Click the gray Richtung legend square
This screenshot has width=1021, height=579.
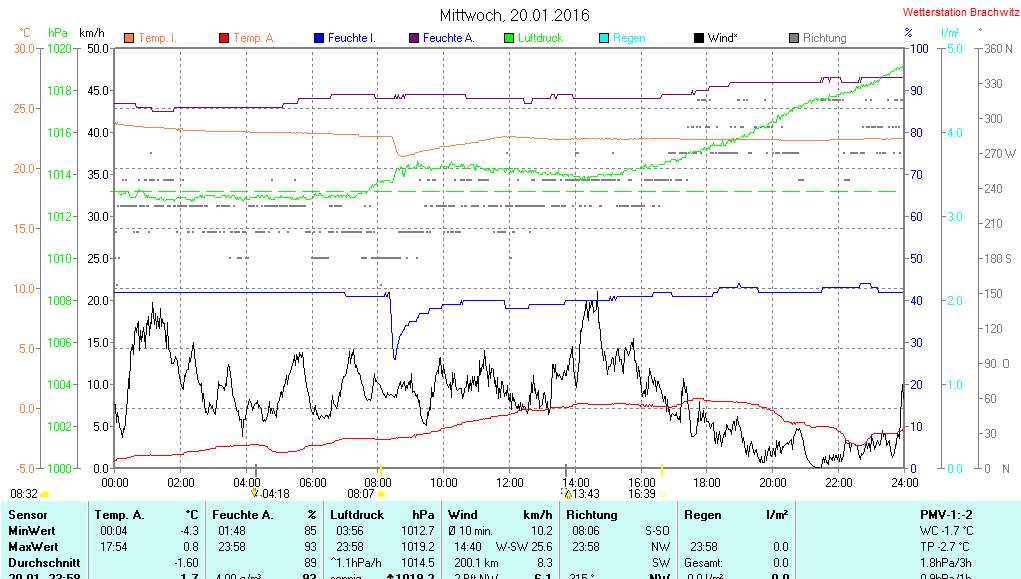coord(794,38)
